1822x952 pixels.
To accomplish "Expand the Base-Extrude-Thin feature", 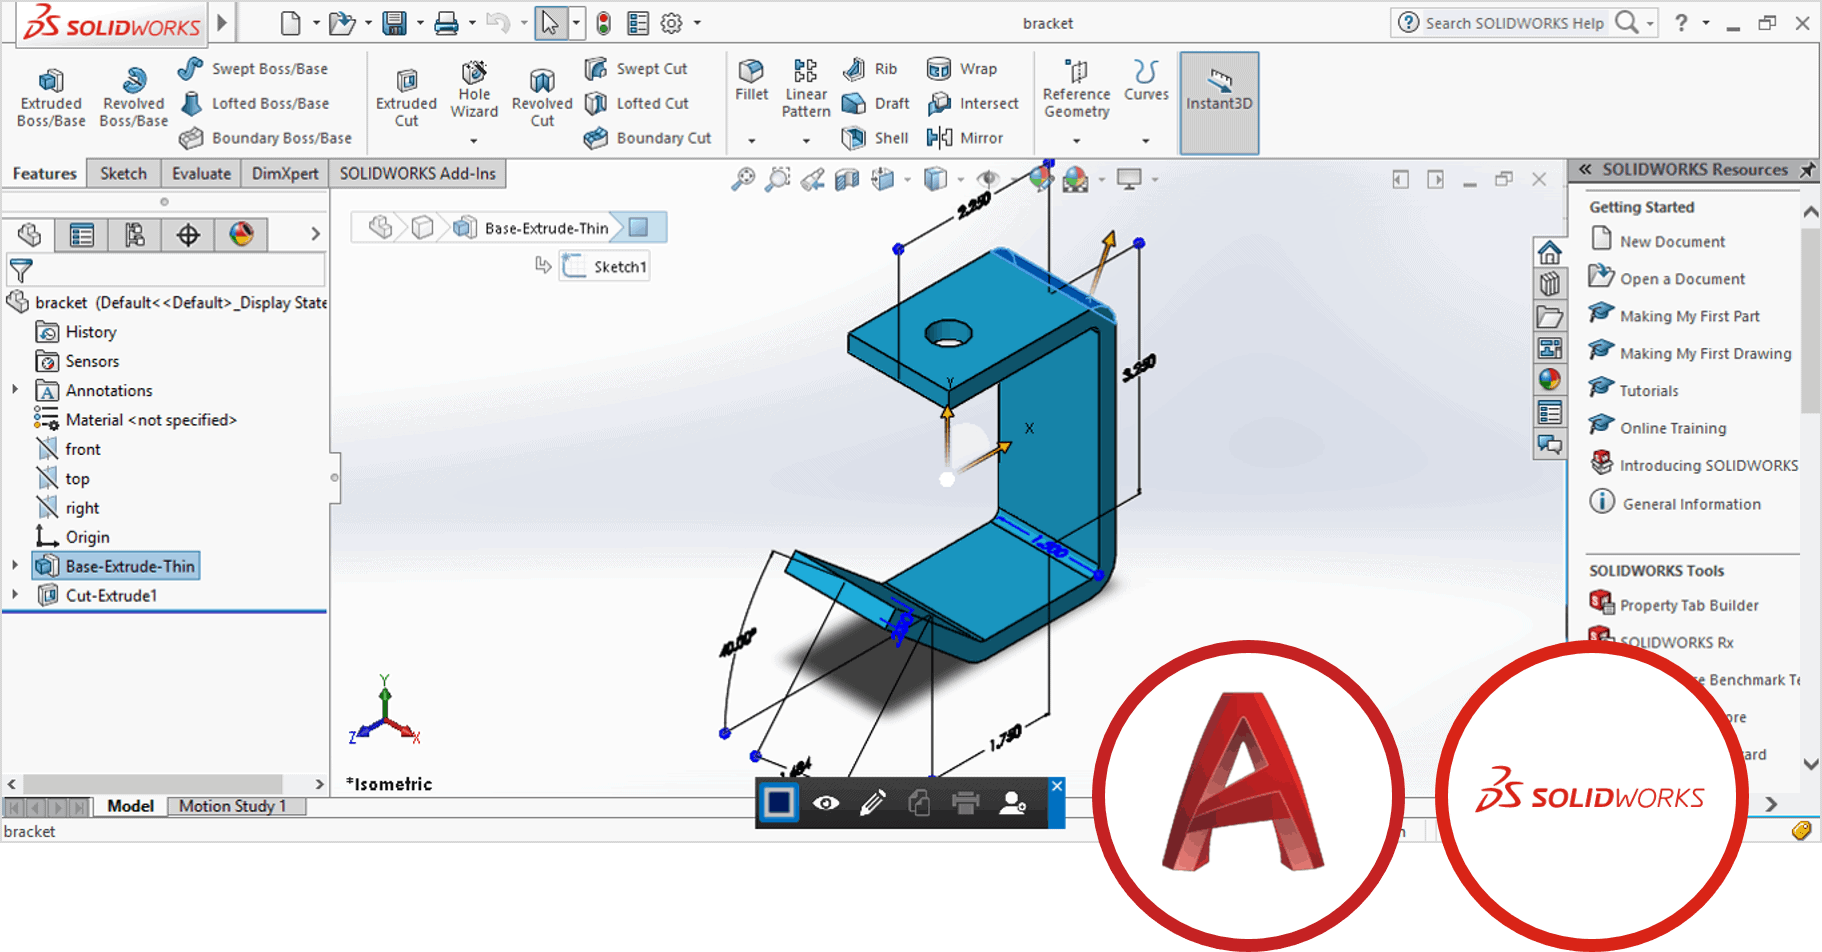I will [14, 565].
